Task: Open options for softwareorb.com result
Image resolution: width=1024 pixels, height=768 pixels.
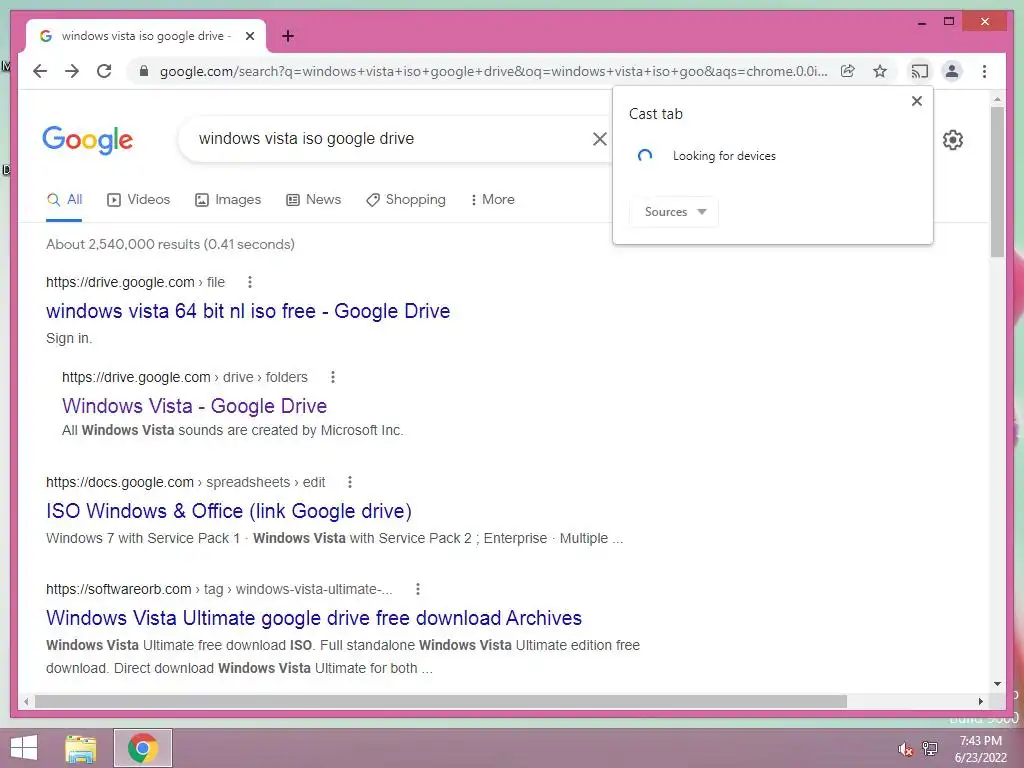Action: (x=417, y=589)
